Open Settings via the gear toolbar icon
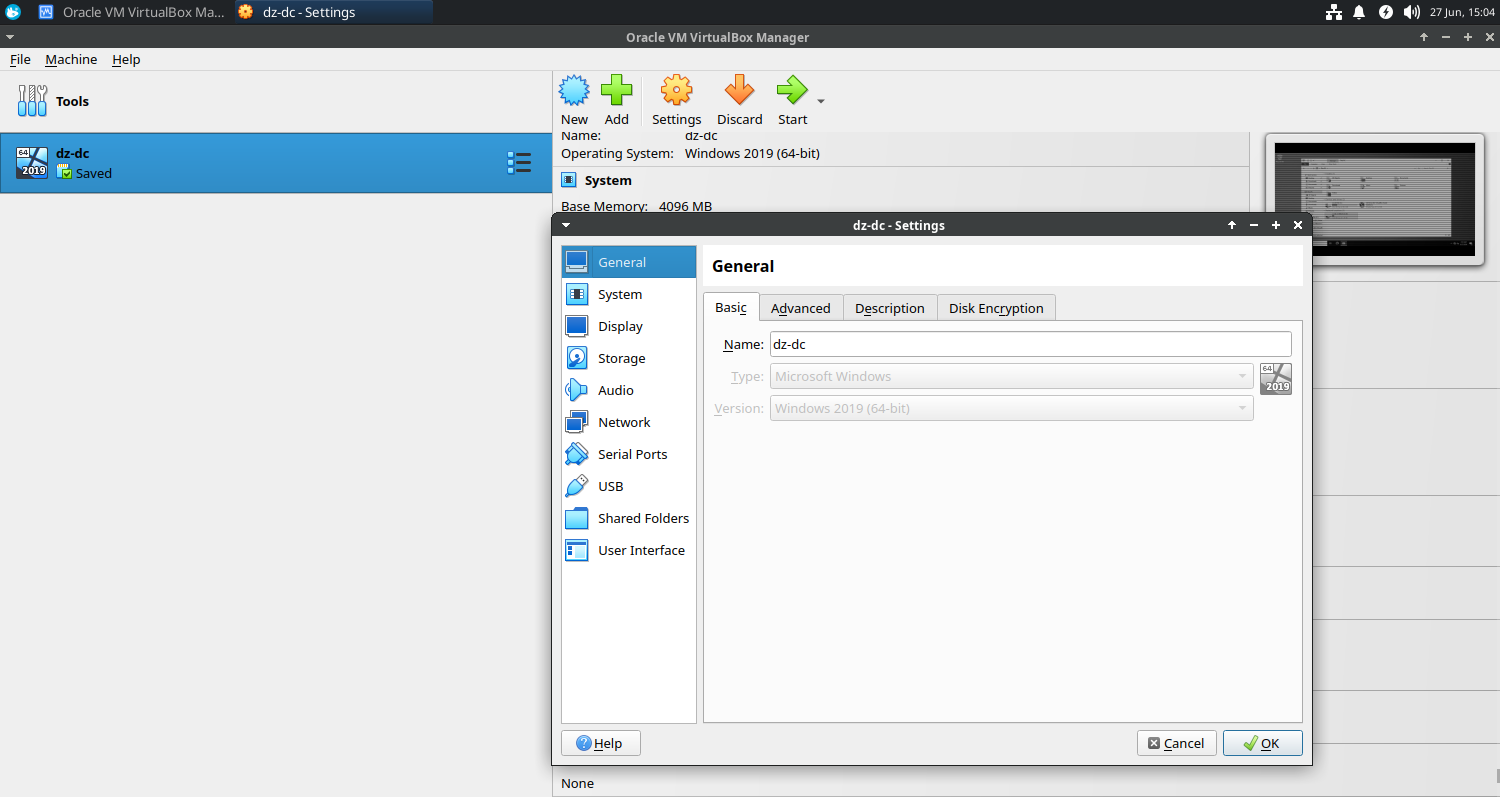Image resolution: width=1500 pixels, height=797 pixels. (677, 91)
